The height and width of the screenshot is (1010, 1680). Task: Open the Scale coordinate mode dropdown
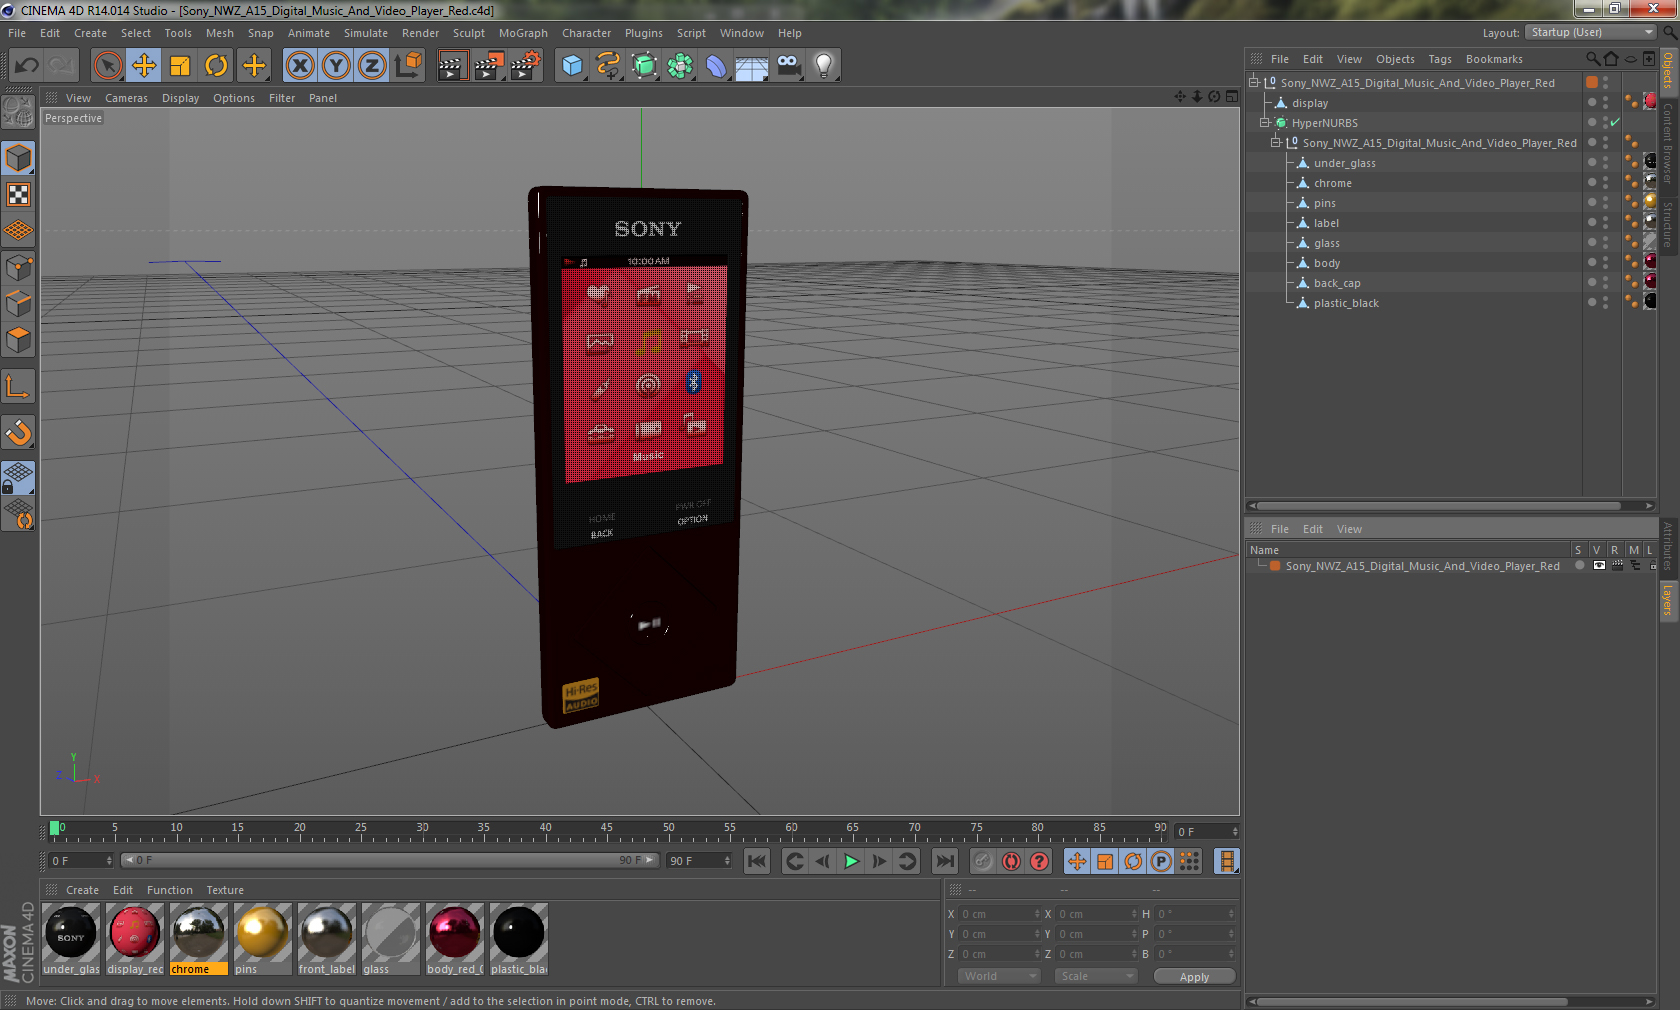1096,976
